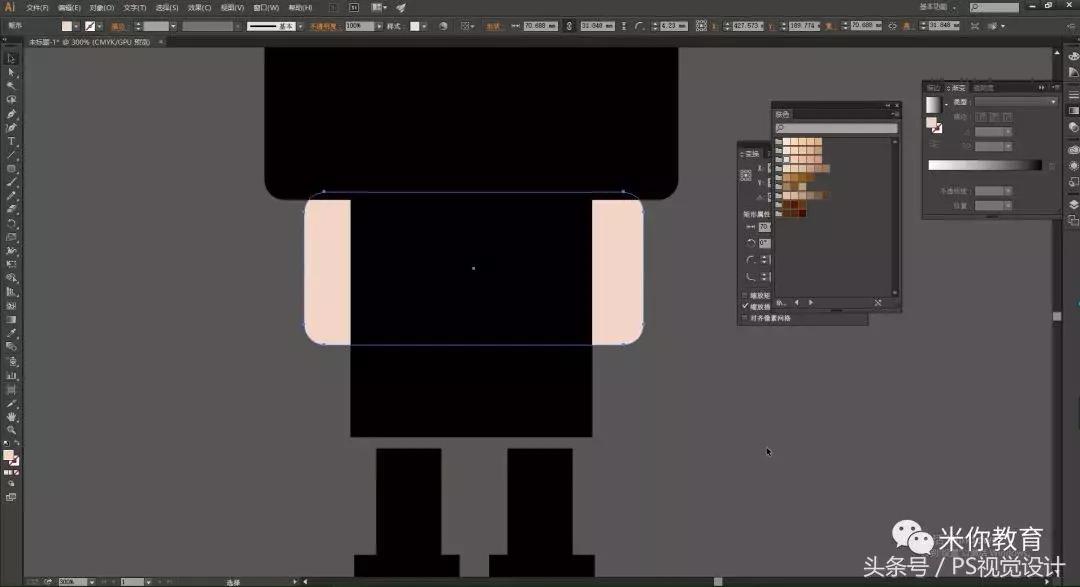Viewport: 1080px width, 587px height.
Task: Select the Selection arrow tool
Action: point(11,58)
